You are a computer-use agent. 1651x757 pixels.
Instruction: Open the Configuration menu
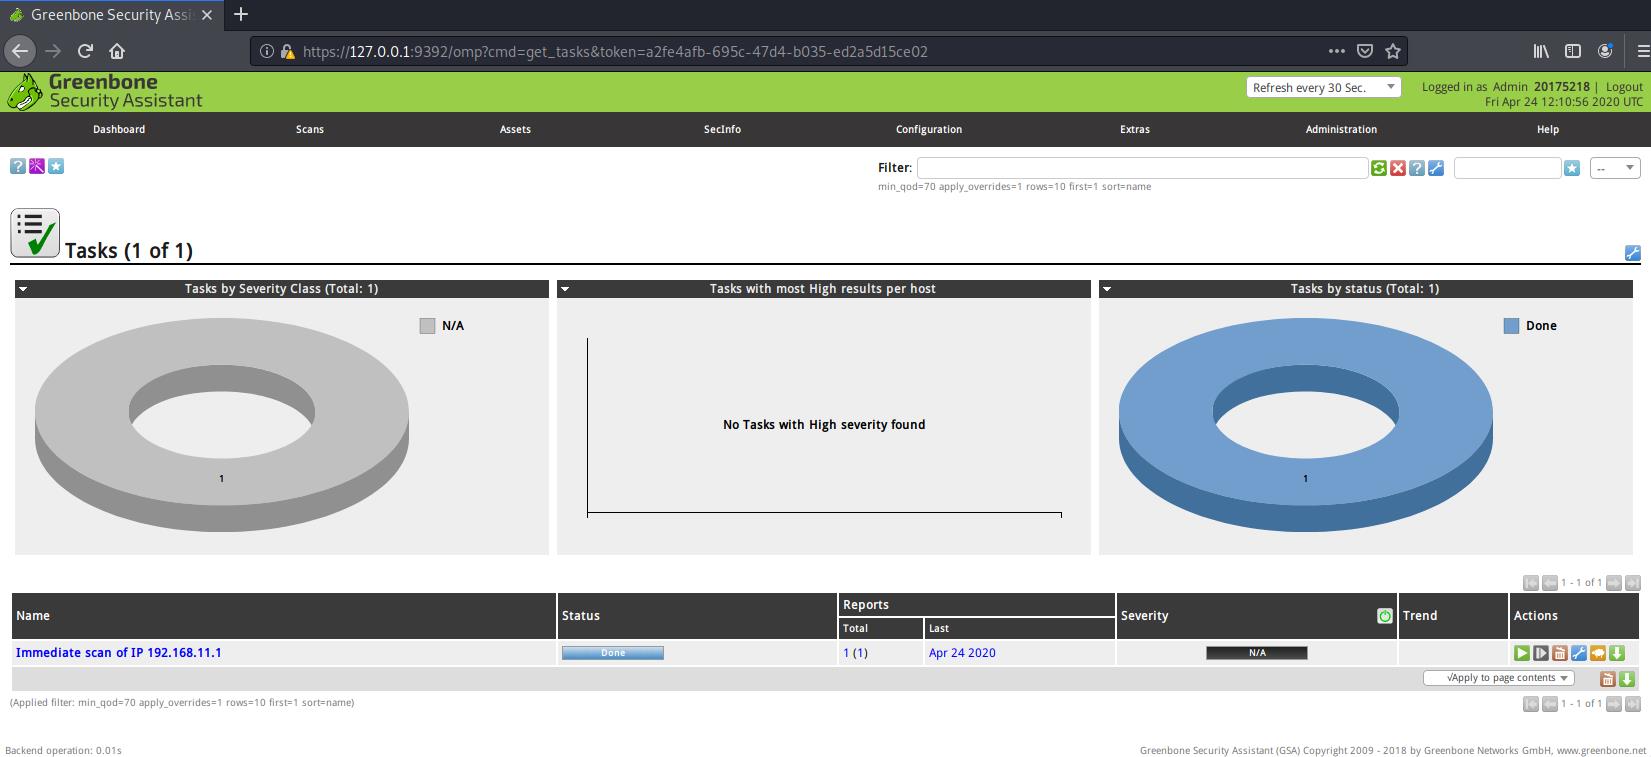[929, 129]
